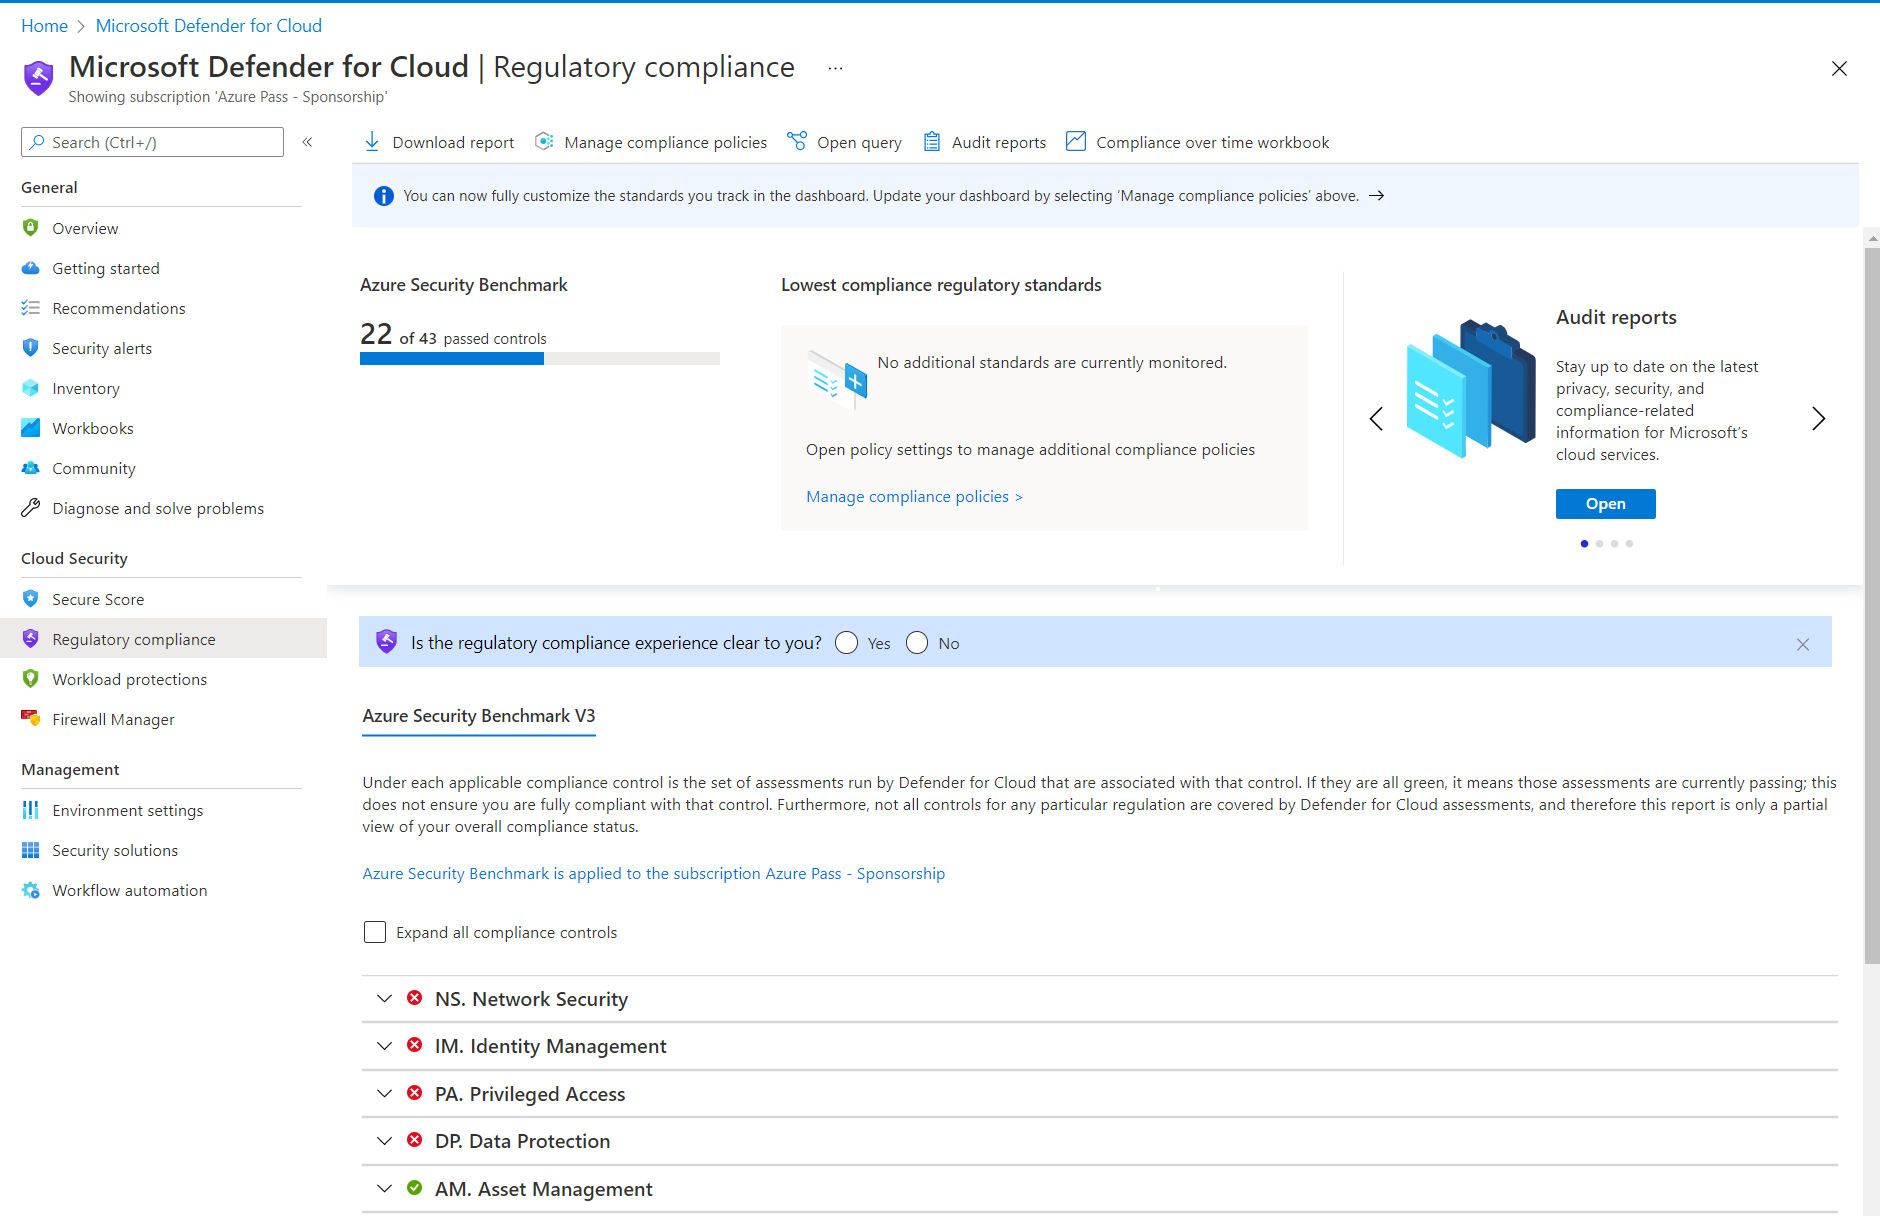Click AM. Asset Management passed status icon
This screenshot has height=1216, width=1880.
415,1188
